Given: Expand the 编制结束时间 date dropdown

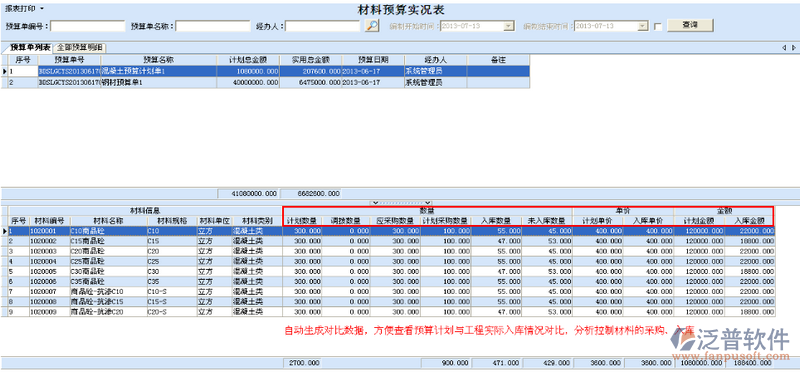Looking at the screenshot, I should [643, 26].
